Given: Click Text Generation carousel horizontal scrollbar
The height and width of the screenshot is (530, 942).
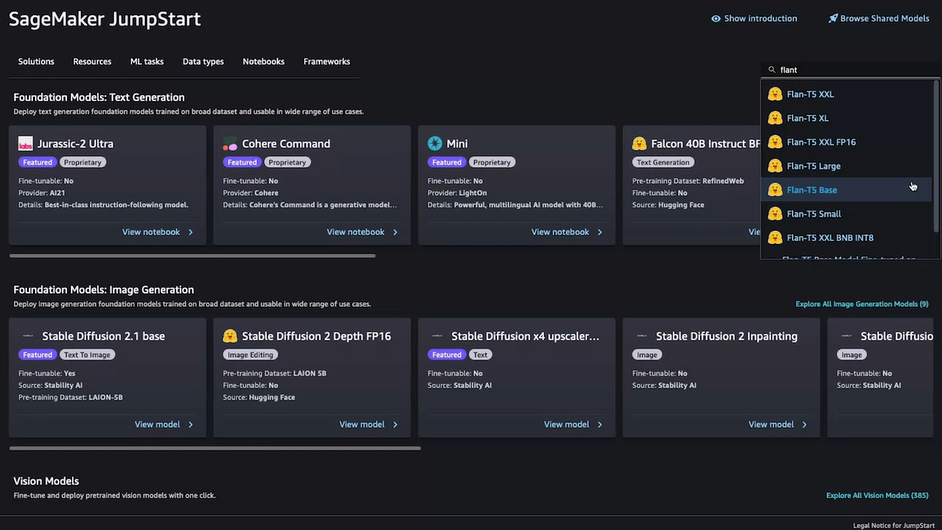Looking at the screenshot, I should [x=192, y=256].
